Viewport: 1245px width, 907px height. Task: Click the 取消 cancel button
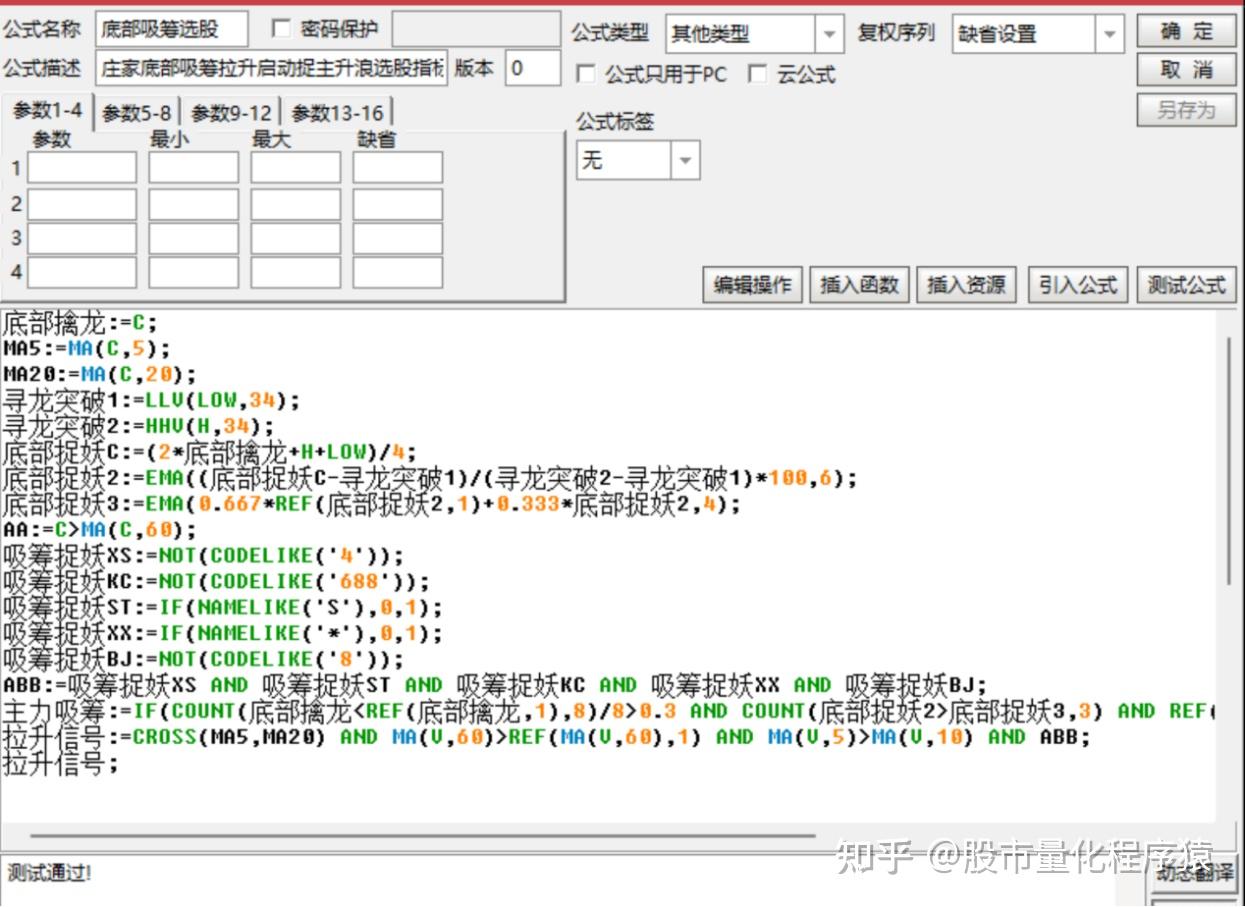point(1186,70)
